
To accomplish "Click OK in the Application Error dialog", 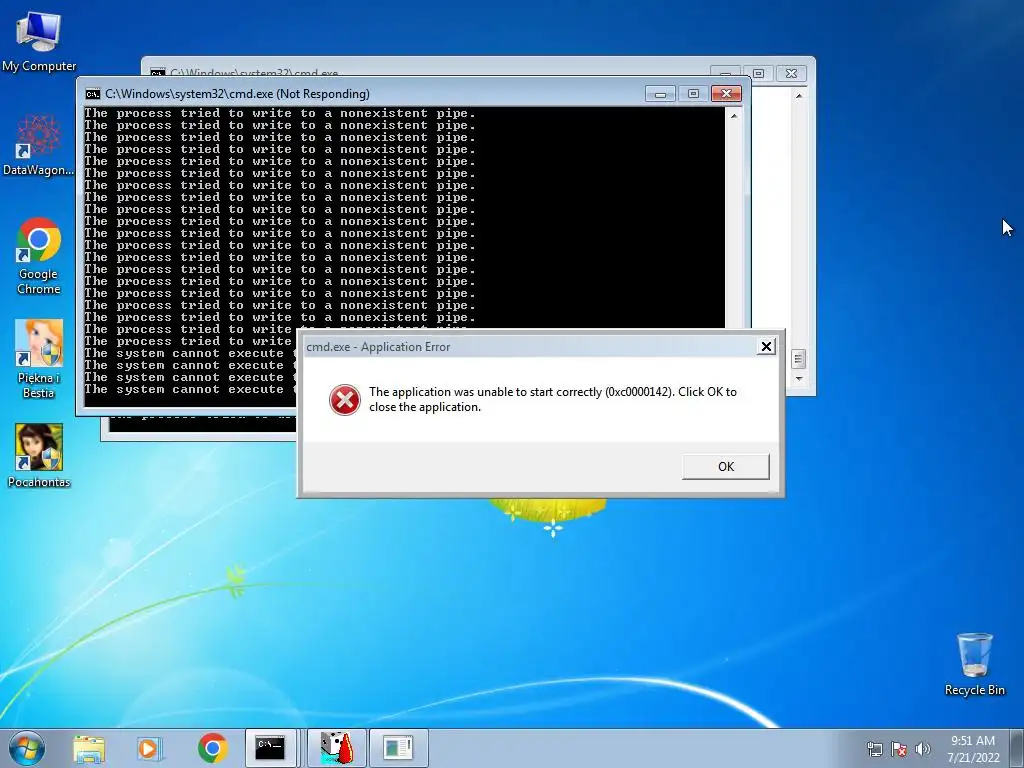I will (726, 466).
